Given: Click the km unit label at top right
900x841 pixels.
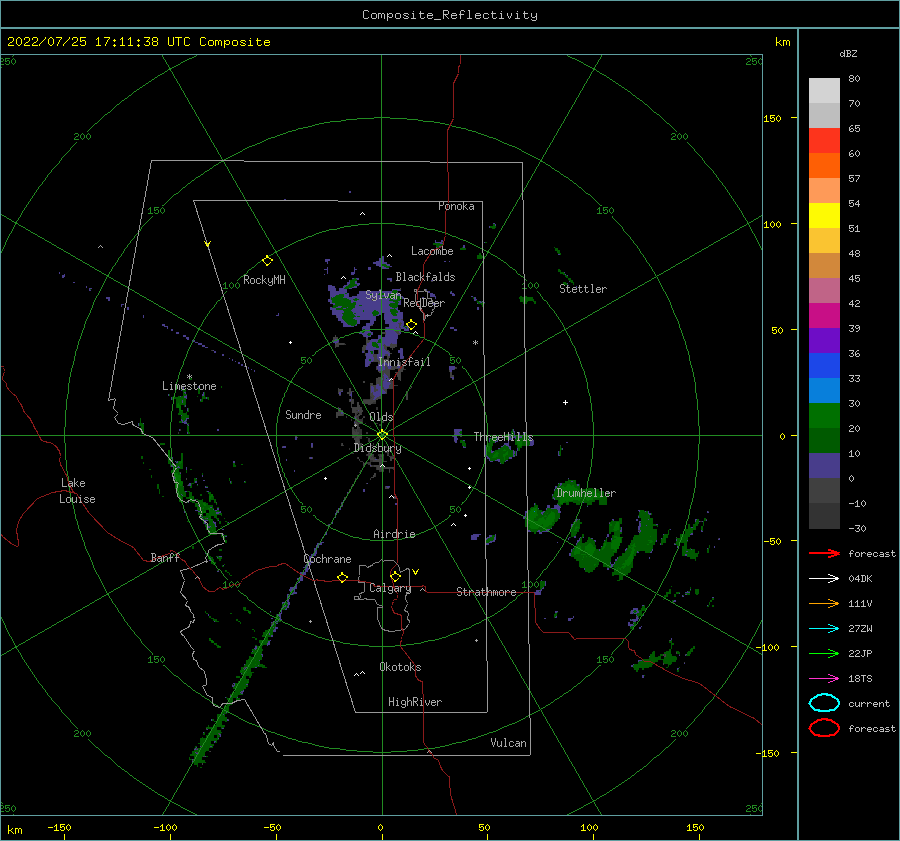Looking at the screenshot, I should [782, 42].
